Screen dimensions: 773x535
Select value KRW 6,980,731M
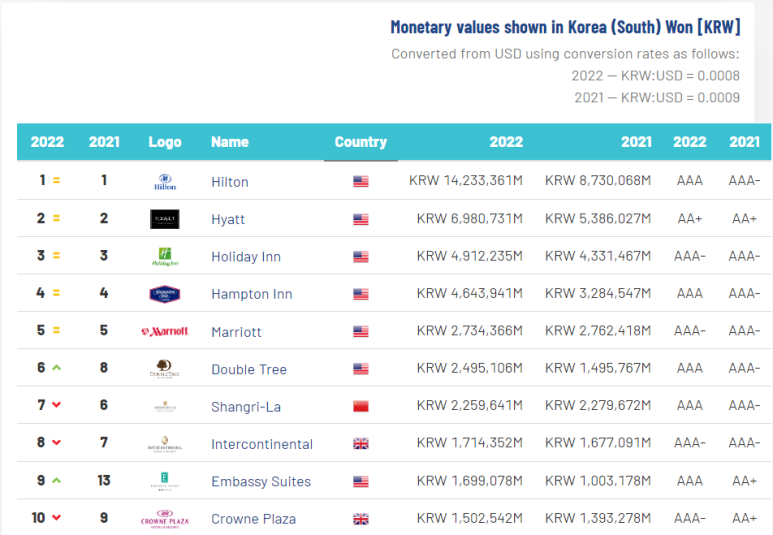470,218
